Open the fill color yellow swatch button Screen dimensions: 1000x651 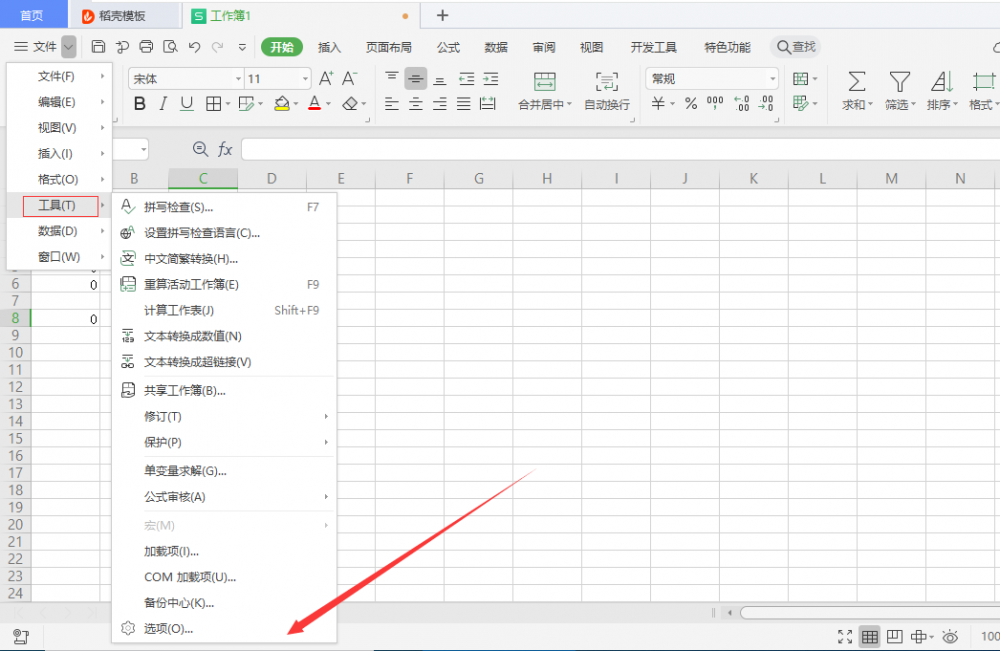click(x=282, y=103)
